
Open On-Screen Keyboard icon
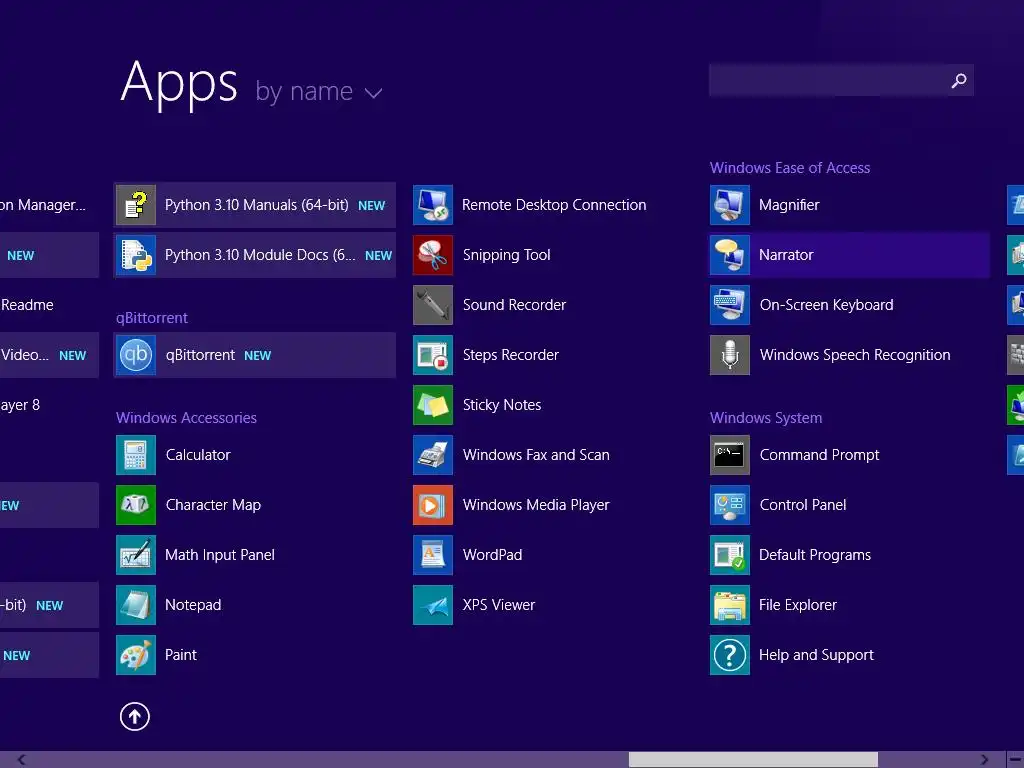click(730, 305)
